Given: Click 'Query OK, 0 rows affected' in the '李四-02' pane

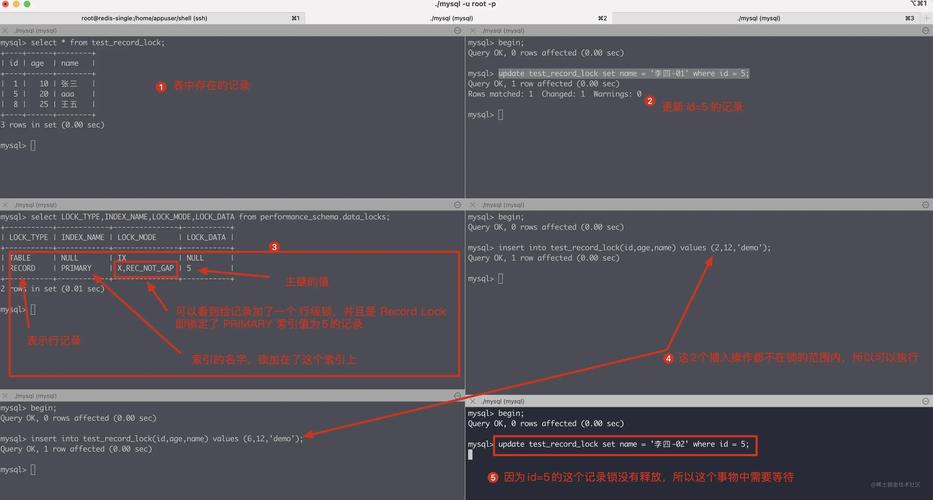Looking at the screenshot, I should 546,424.
